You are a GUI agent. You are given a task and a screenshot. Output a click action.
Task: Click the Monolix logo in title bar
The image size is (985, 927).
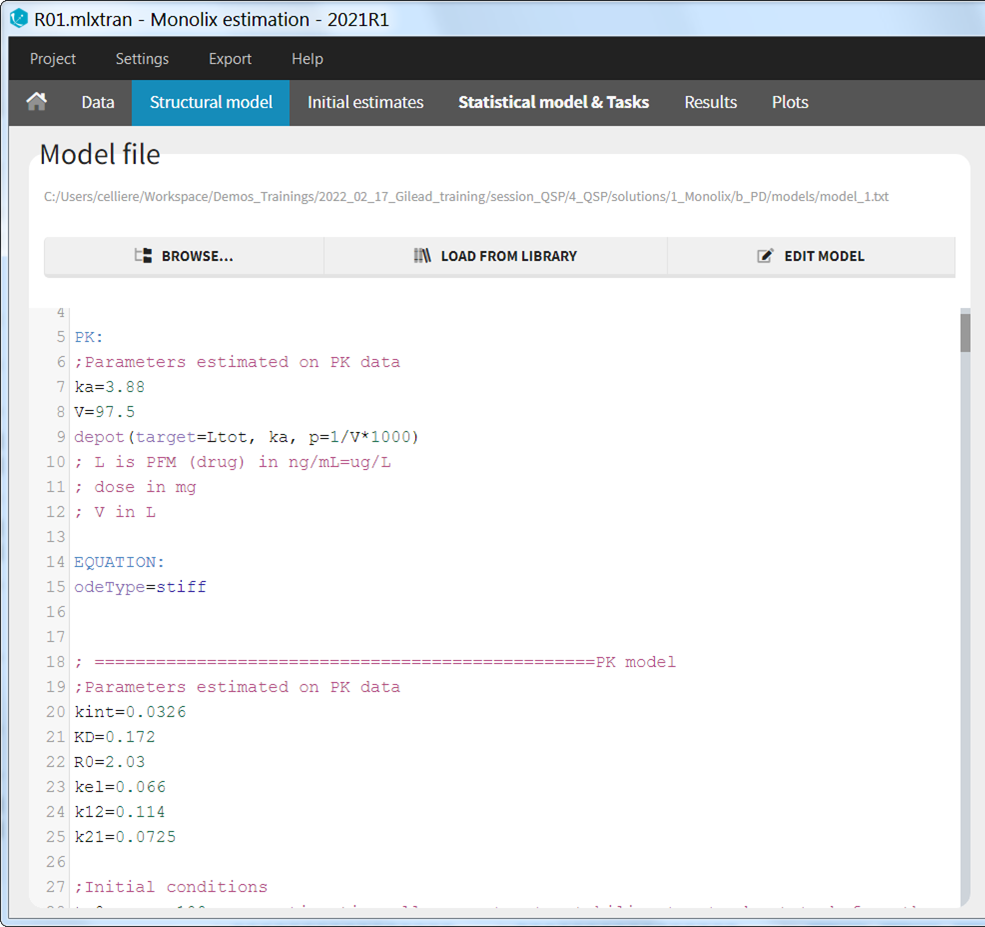click(18, 19)
